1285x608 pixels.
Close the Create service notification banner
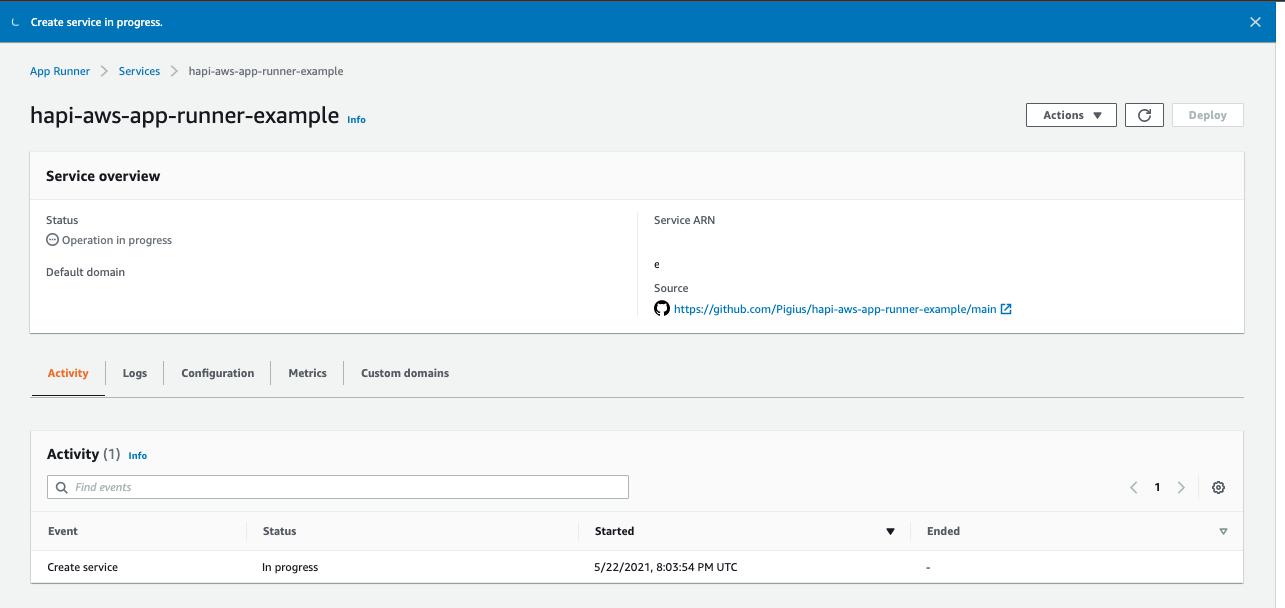click(1256, 21)
